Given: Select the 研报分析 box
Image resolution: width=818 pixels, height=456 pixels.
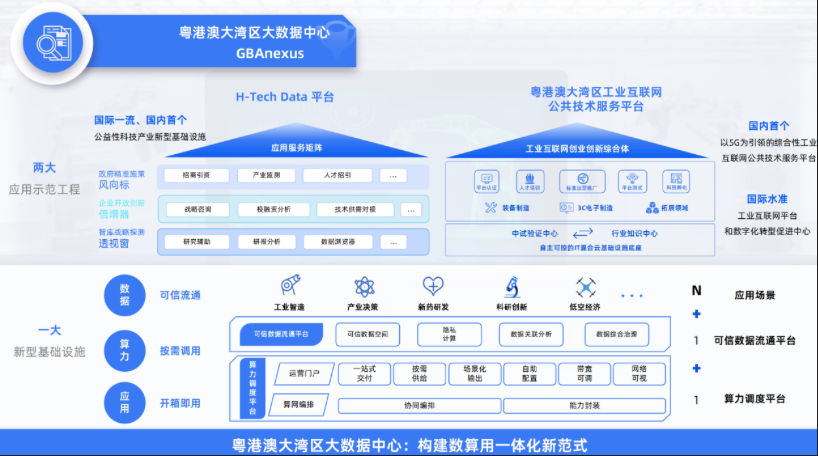Looking at the screenshot, I should click(x=267, y=242).
